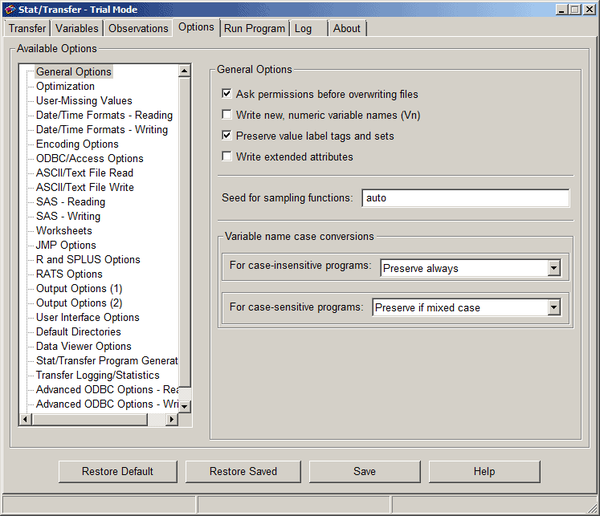This screenshot has height=516, width=600.
Task: Click the options list scroll down arrow
Action: click(184, 406)
